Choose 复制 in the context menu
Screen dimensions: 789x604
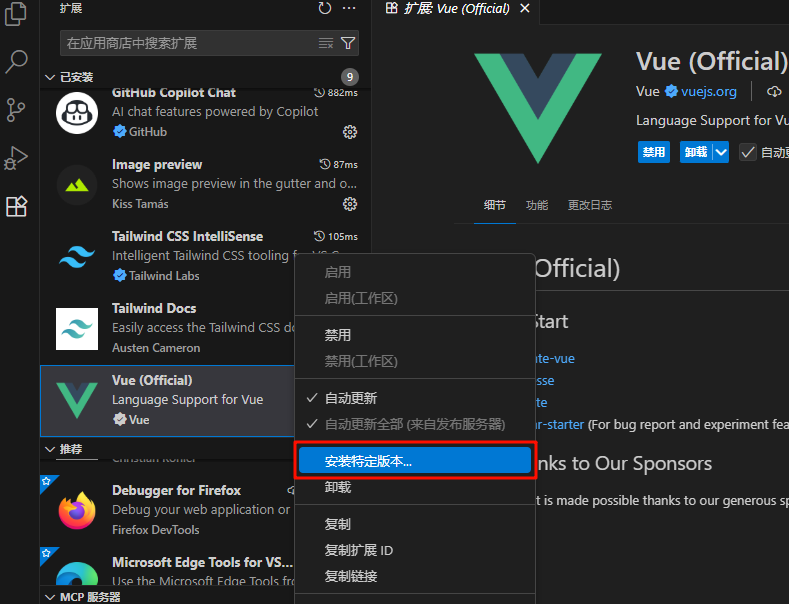(415, 524)
